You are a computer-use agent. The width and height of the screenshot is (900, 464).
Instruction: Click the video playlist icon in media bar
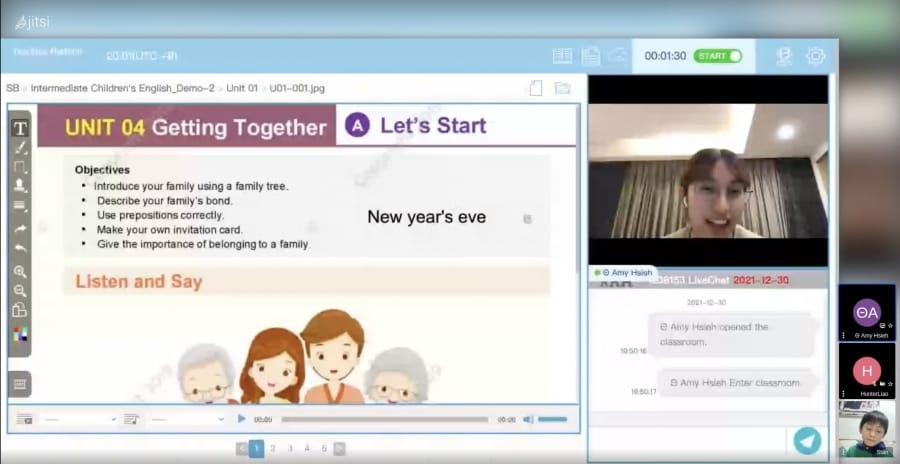[x=24, y=419]
